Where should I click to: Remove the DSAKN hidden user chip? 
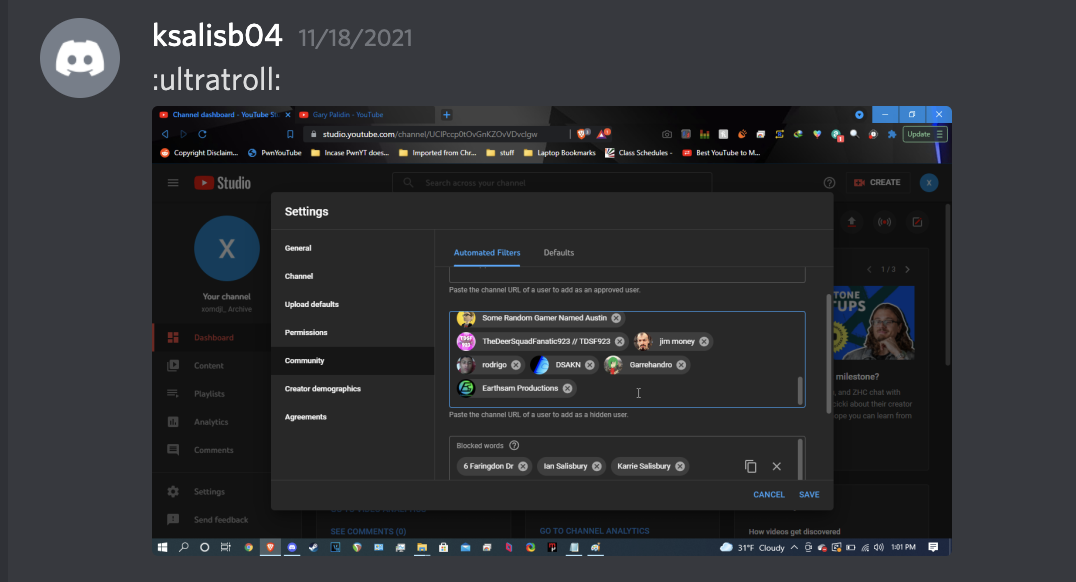click(x=590, y=365)
